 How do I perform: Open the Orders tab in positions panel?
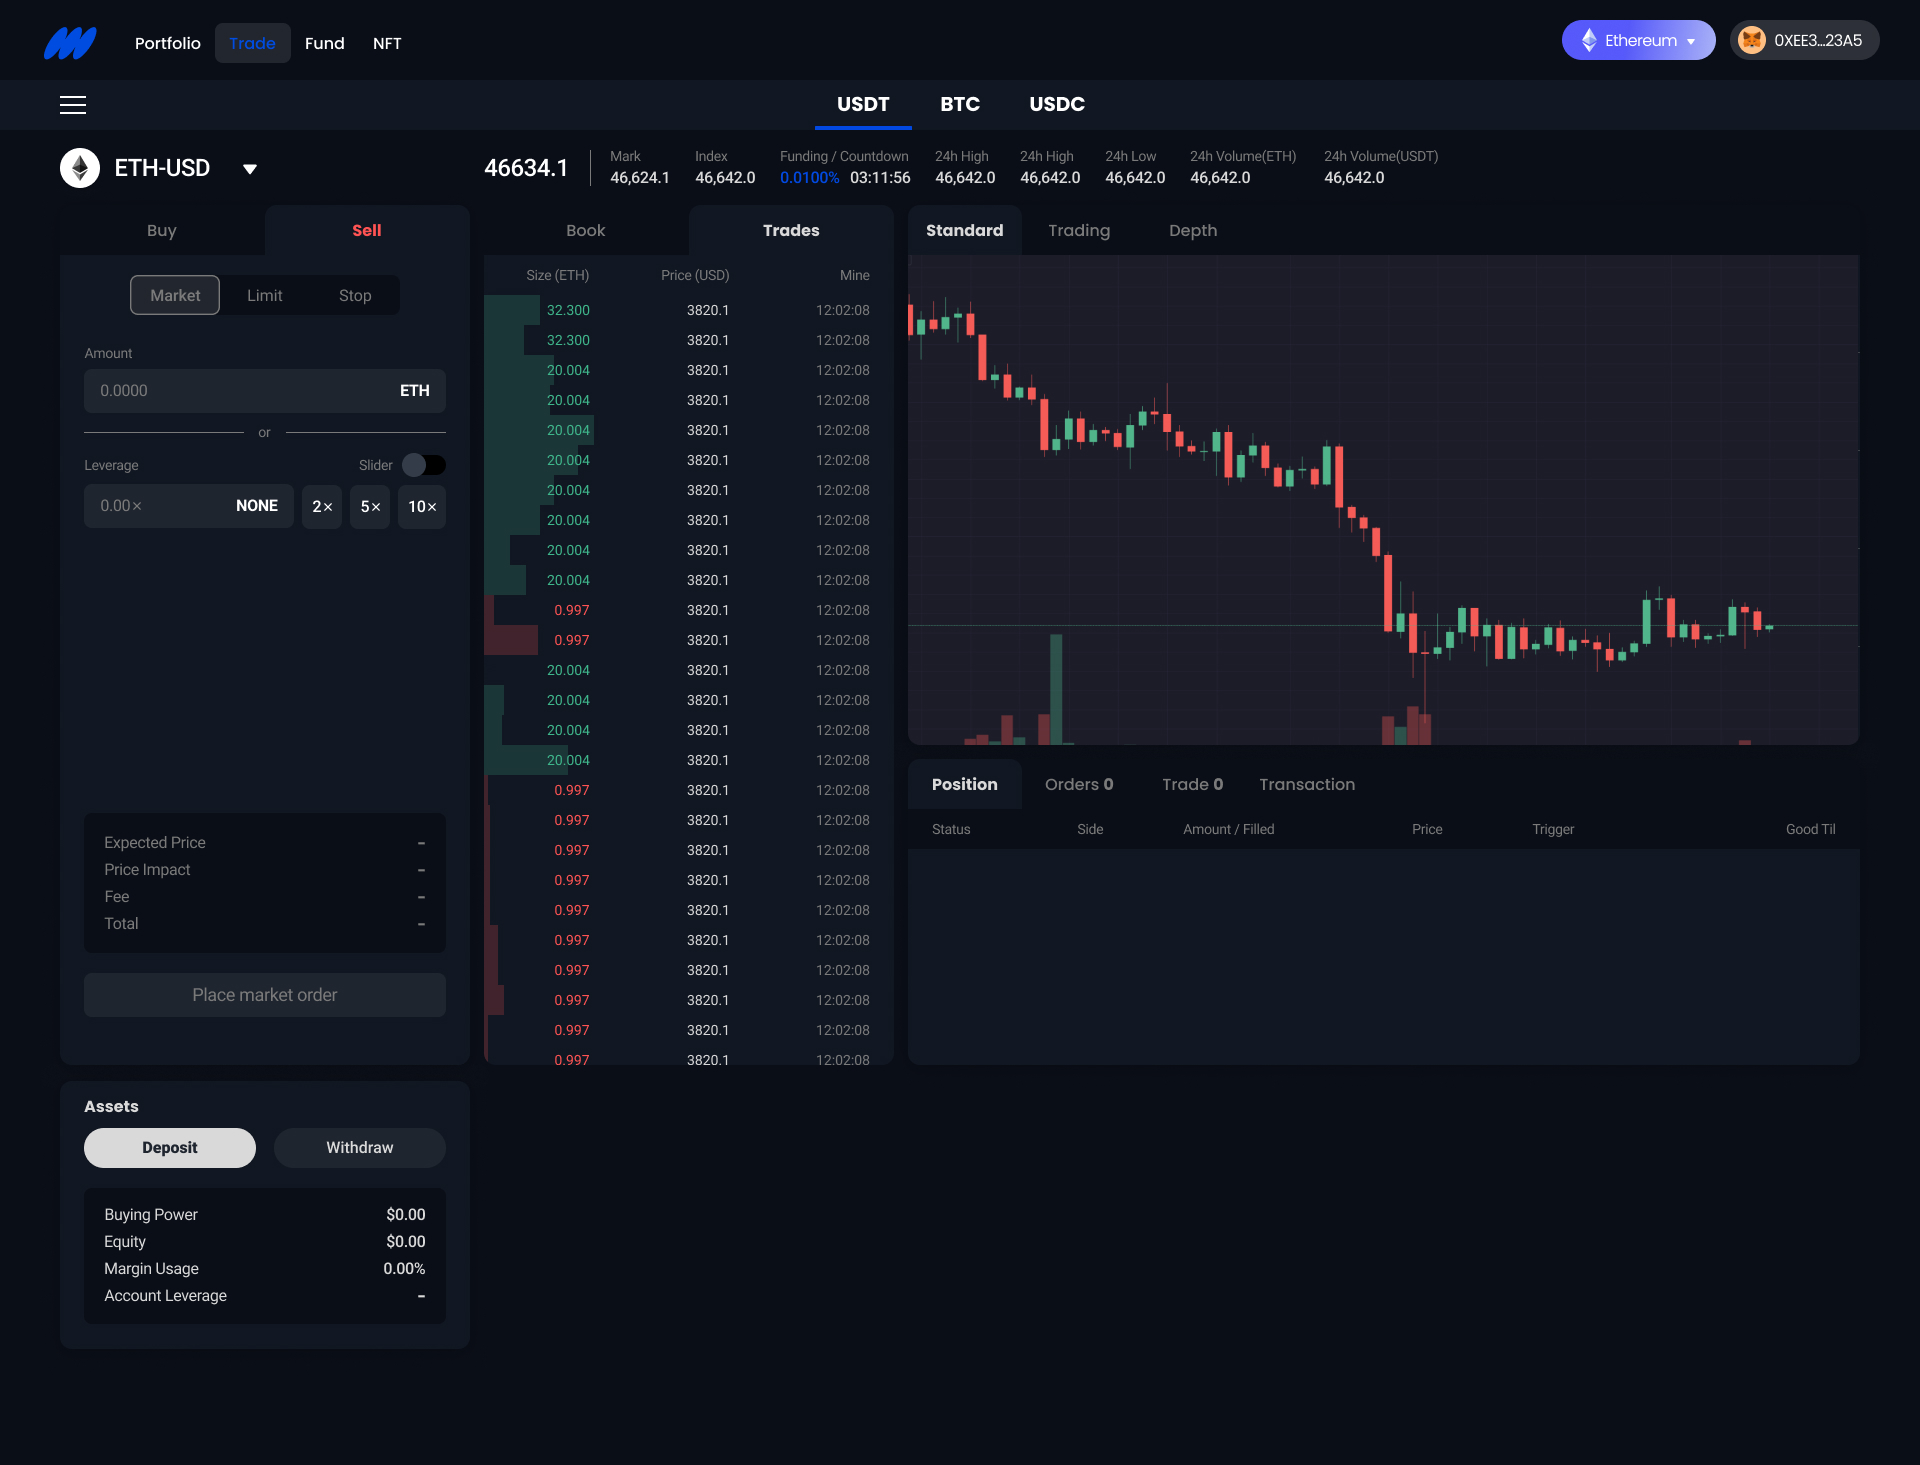pos(1078,784)
